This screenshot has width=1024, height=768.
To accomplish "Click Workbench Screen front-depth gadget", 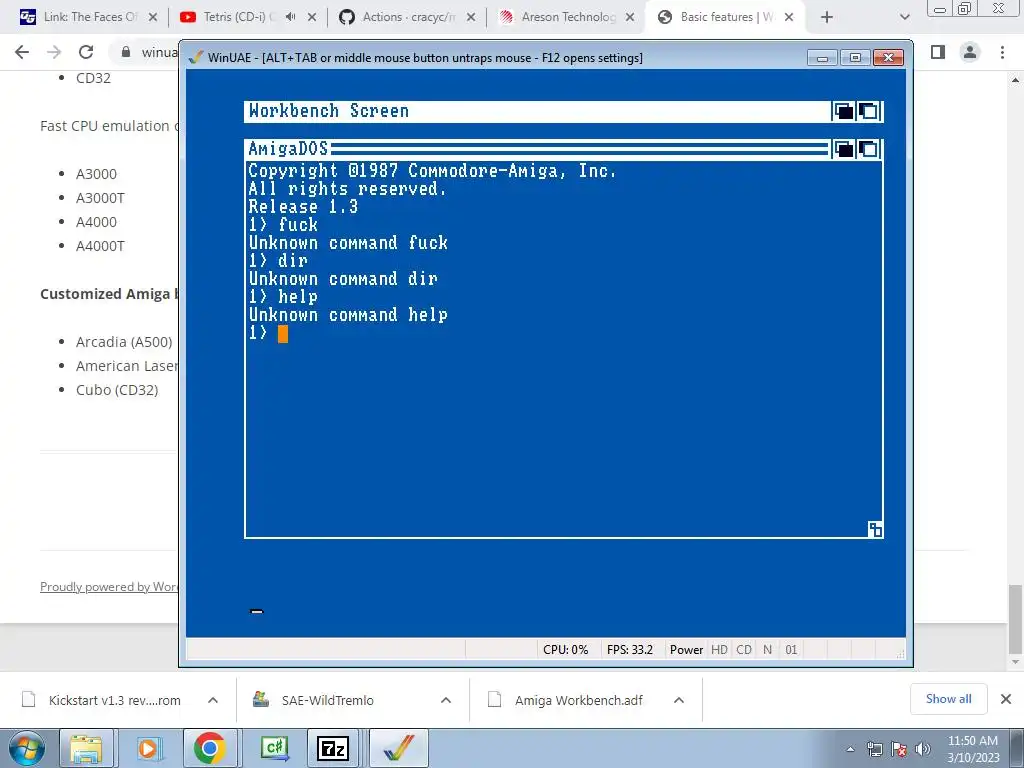I will click(x=869, y=111).
